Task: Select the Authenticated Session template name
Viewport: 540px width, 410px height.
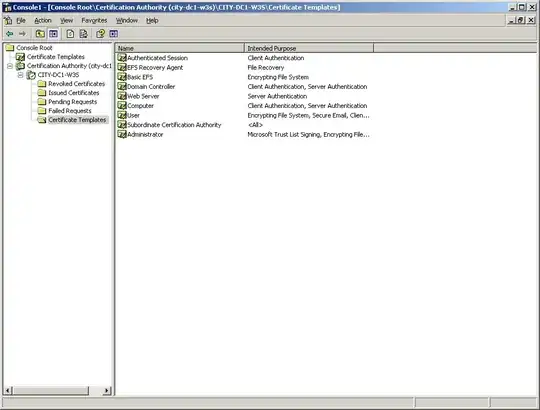Action: 157,58
